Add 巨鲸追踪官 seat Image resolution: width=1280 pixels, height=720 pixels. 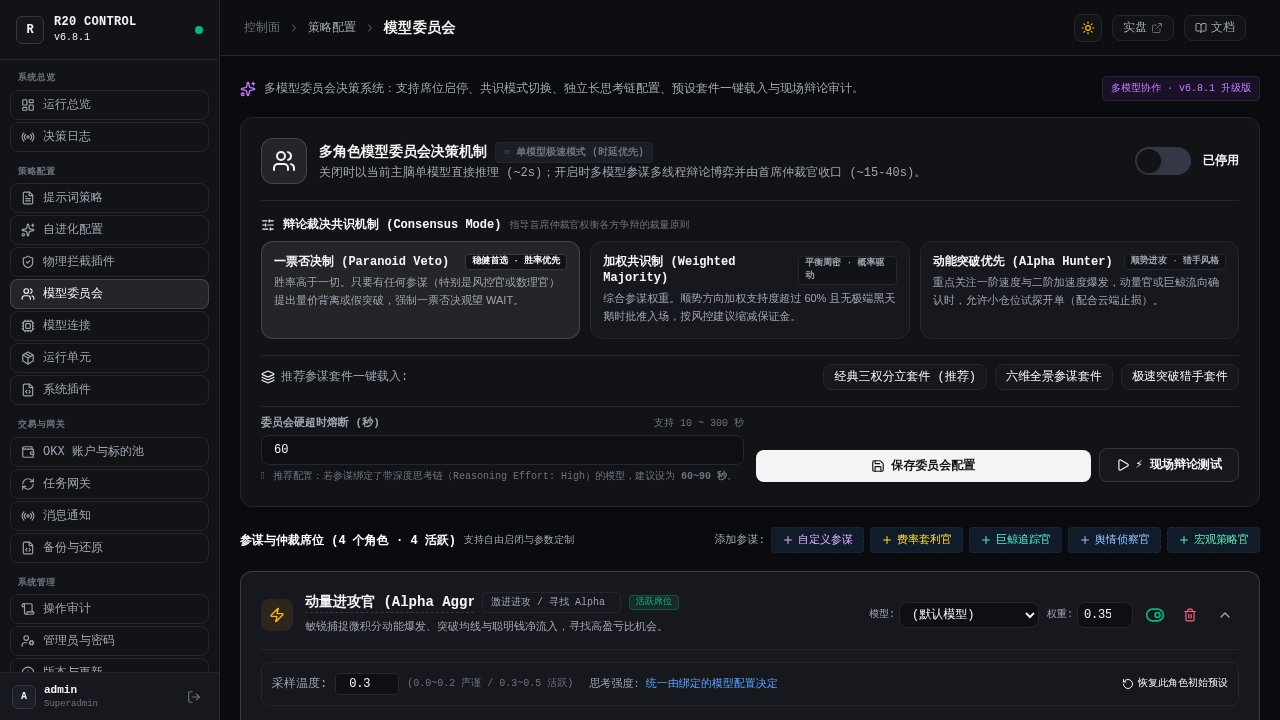(1015, 540)
